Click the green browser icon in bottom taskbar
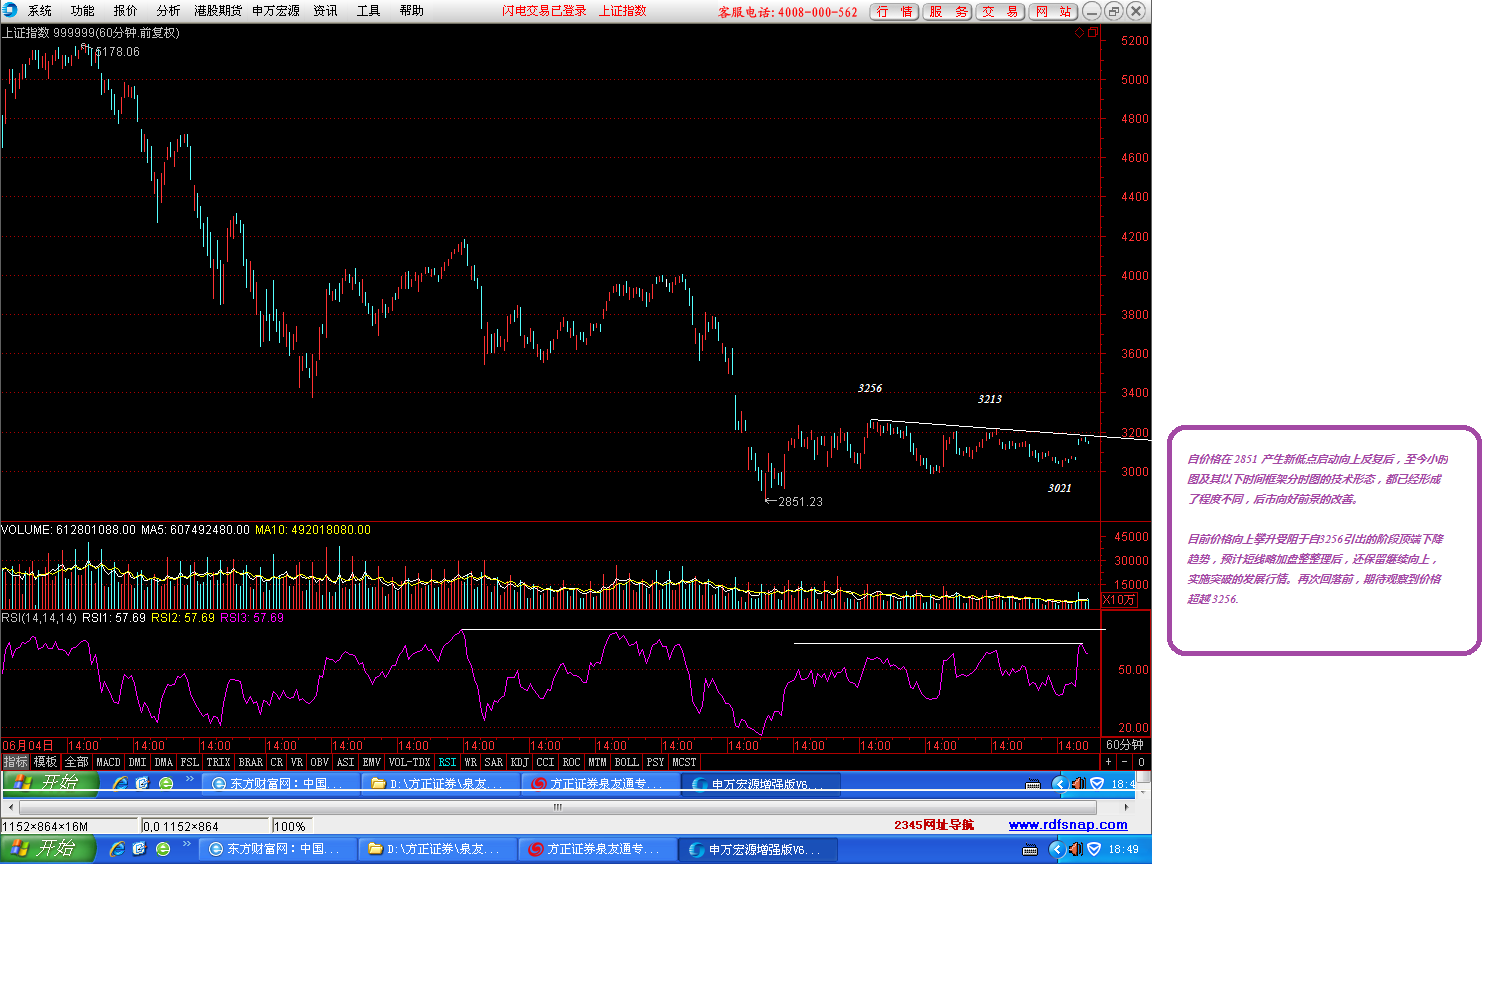This screenshot has height=1006, width=1509. 163,849
